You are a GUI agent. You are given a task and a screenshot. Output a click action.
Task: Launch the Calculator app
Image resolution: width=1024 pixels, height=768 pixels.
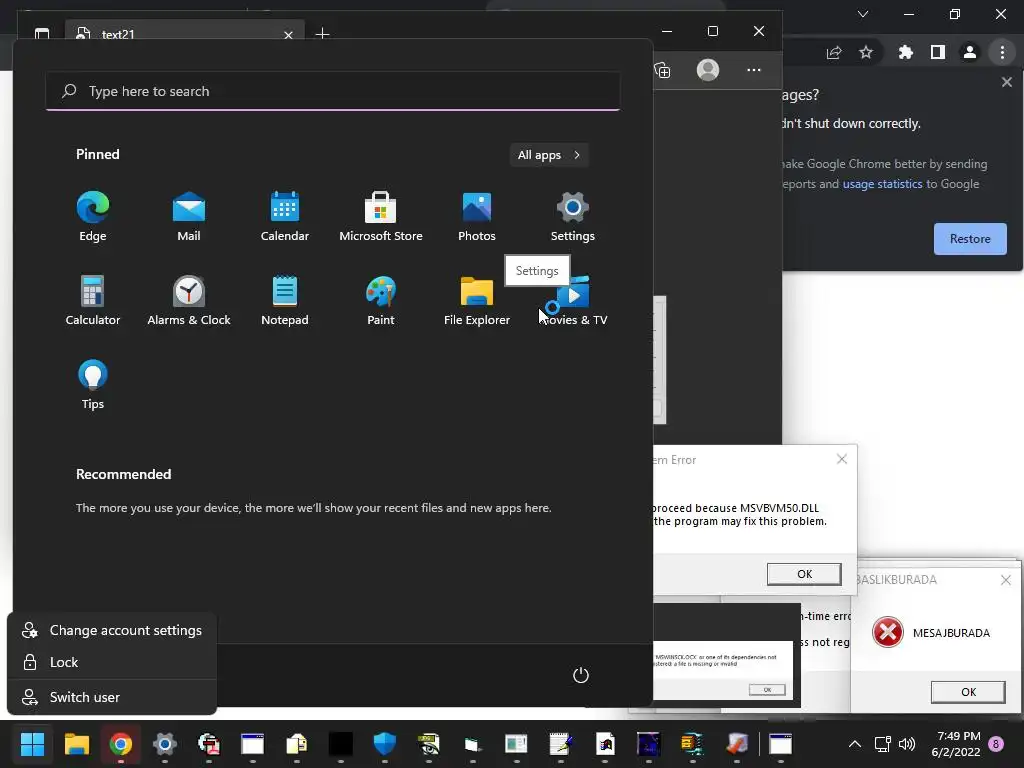click(93, 300)
